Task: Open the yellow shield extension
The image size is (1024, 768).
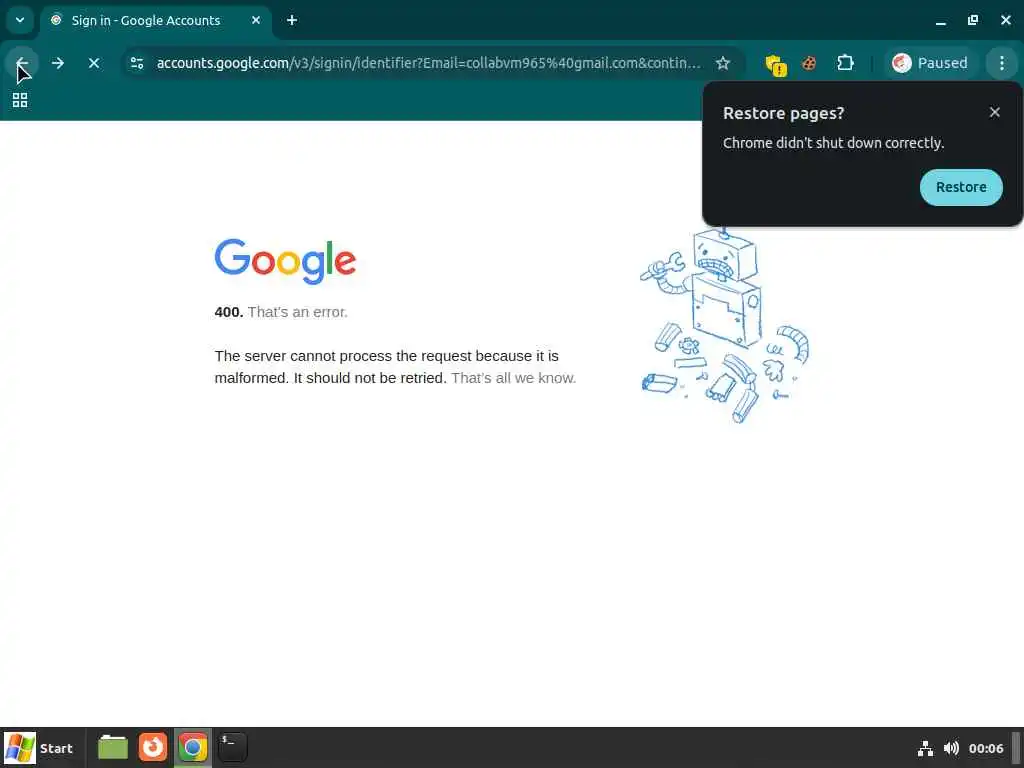Action: tap(776, 64)
